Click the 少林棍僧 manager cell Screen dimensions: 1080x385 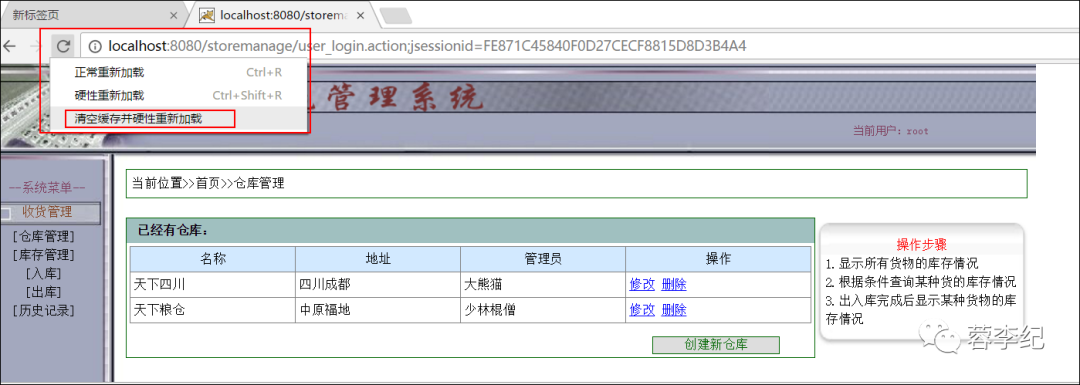point(543,310)
